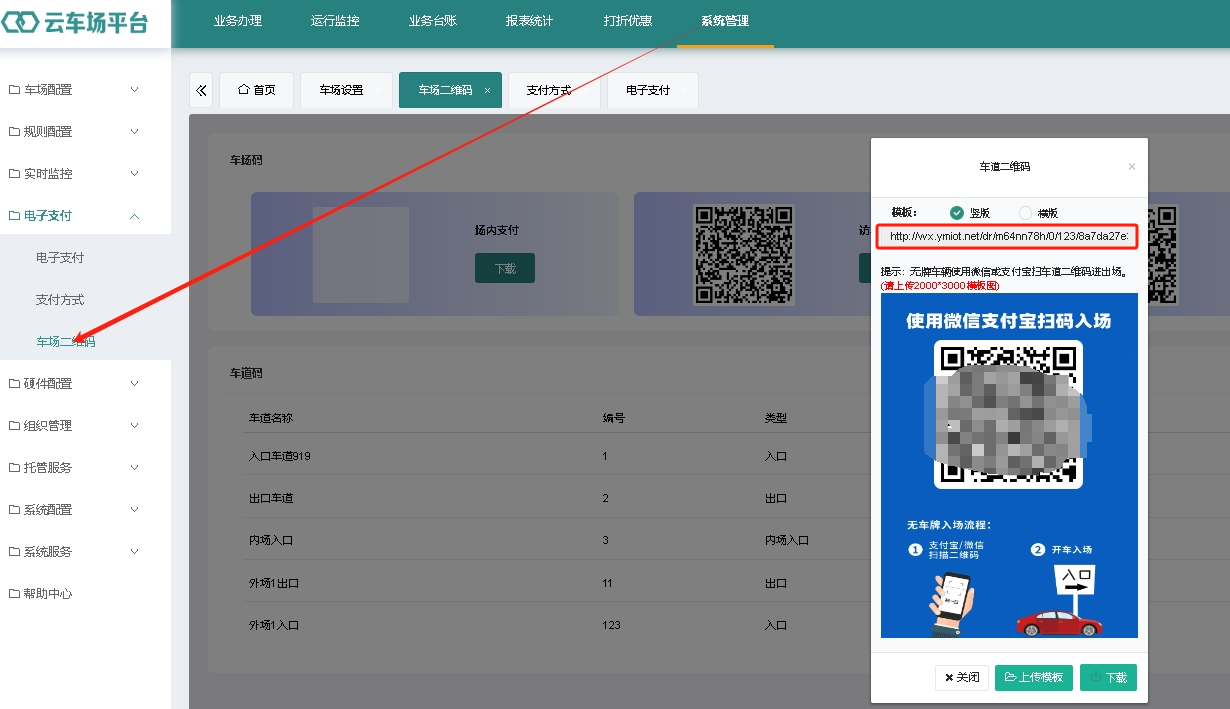The height and width of the screenshot is (709, 1230).
Task: Click the 云车场平台 logo icon
Action: (21, 22)
